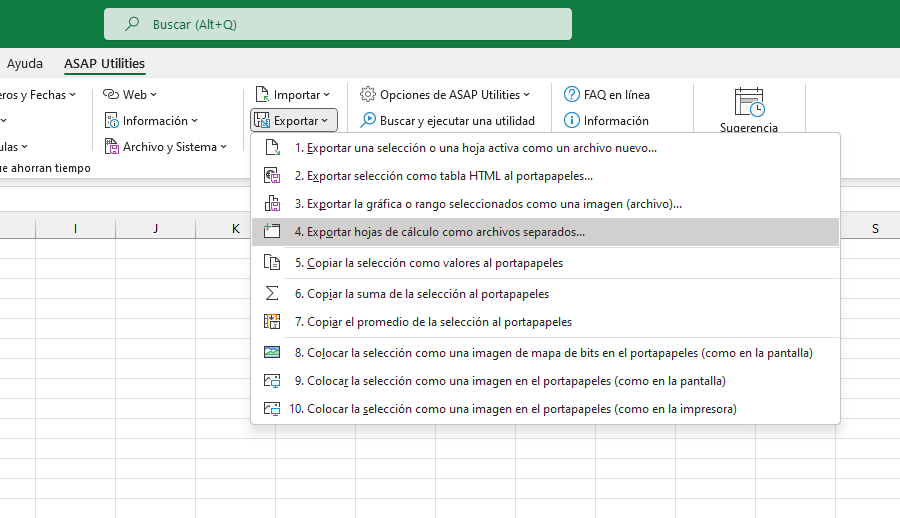The width and height of the screenshot is (900, 518).
Task: Choose Exportar la gráfica como una imagen
Action: pos(545,204)
